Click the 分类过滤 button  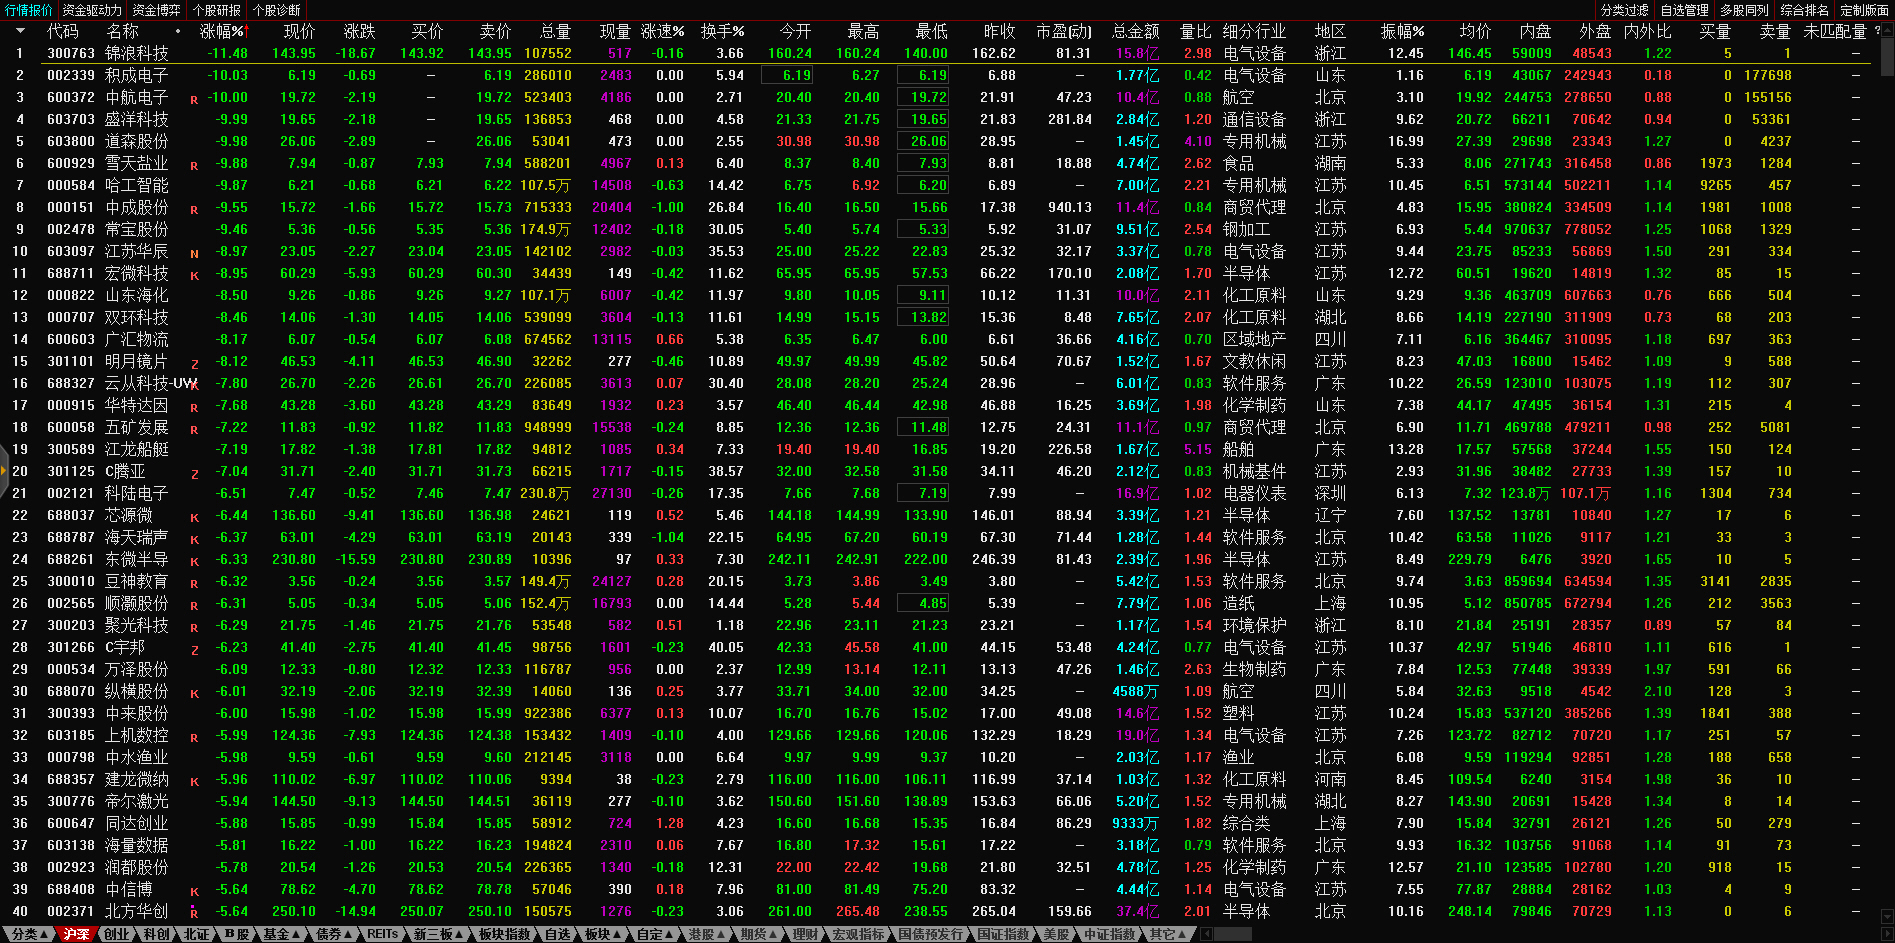tap(1624, 10)
